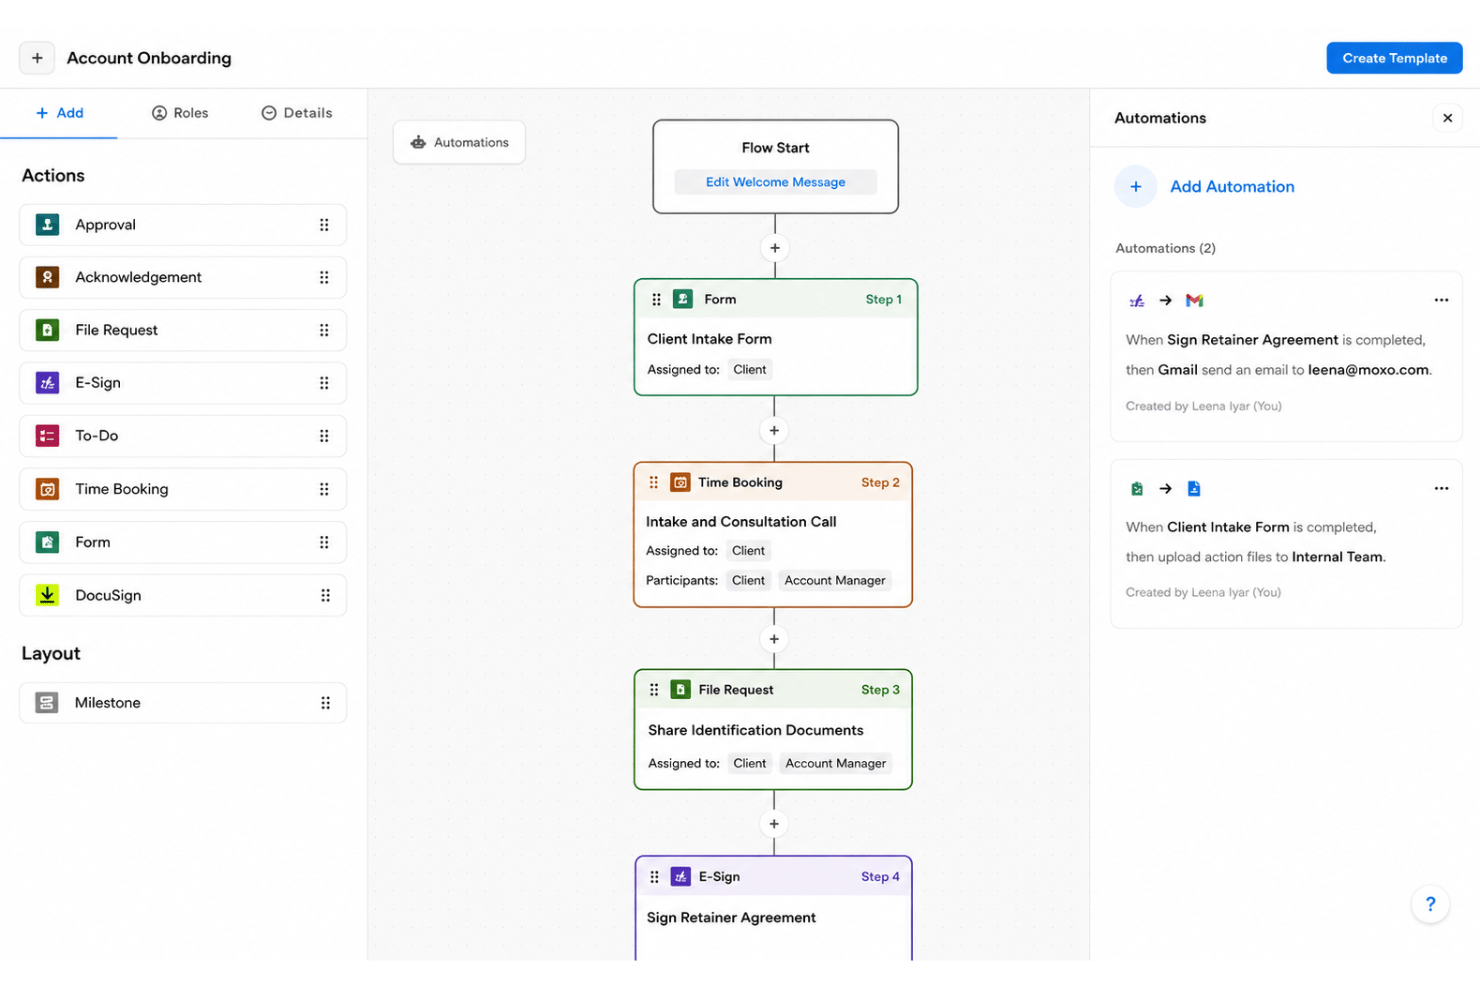
Task: Grab the drag handle on Form action row
Action: (x=324, y=542)
